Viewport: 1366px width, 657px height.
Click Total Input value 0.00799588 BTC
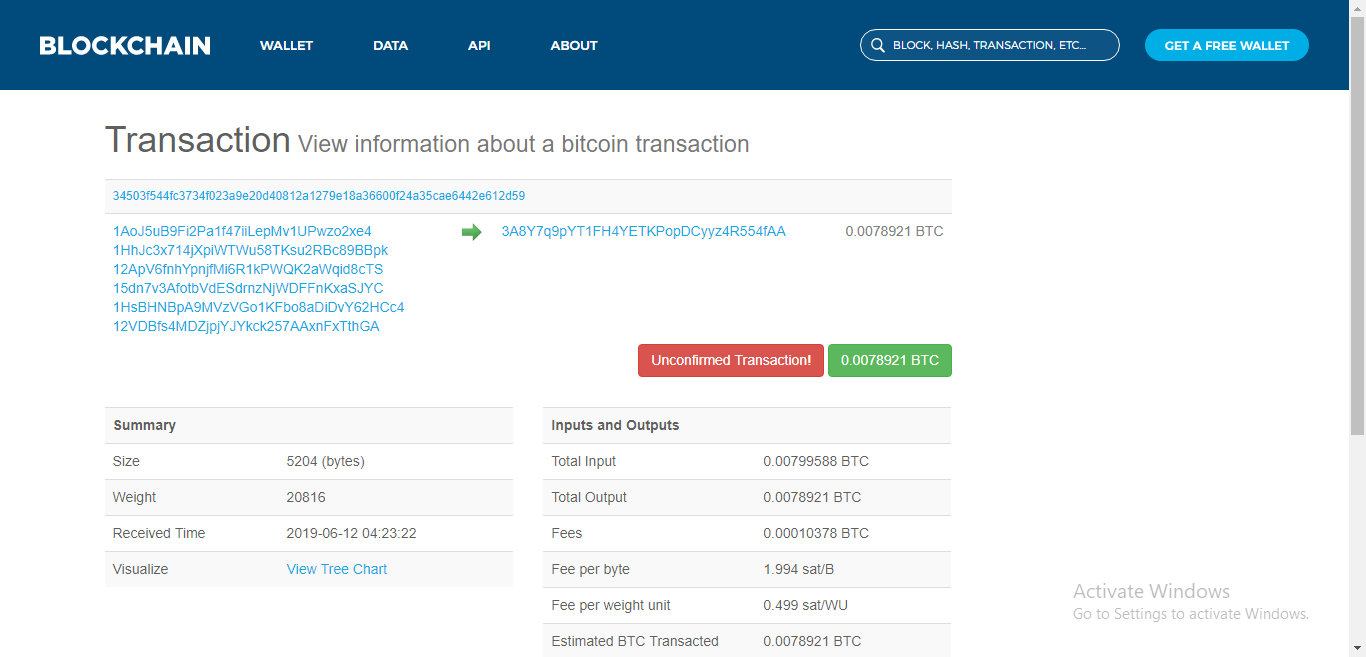816,461
